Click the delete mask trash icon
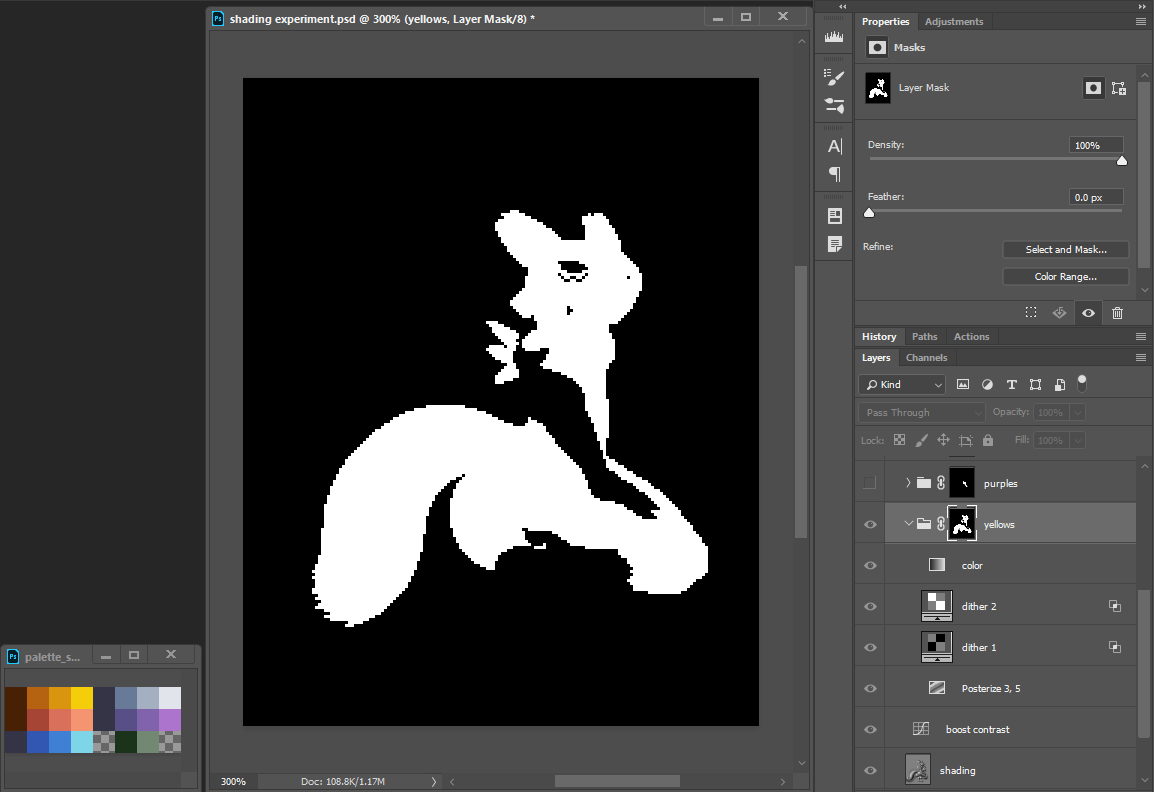Image resolution: width=1154 pixels, height=792 pixels. (x=1118, y=313)
